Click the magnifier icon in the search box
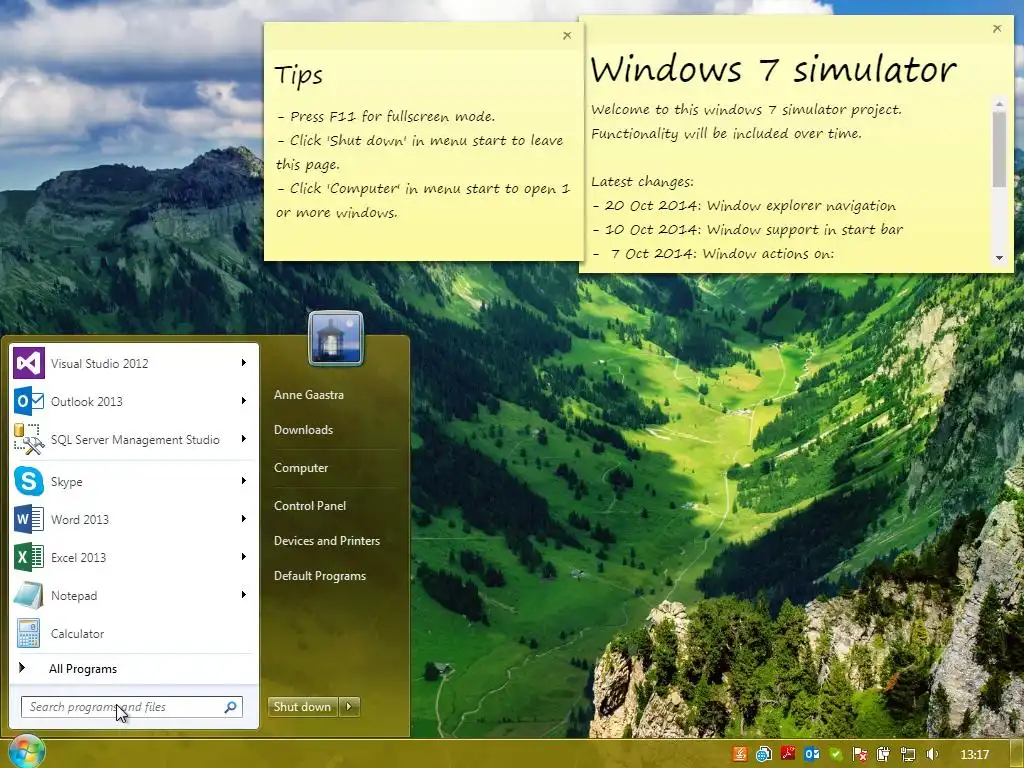This screenshot has height=768, width=1024. pos(231,707)
